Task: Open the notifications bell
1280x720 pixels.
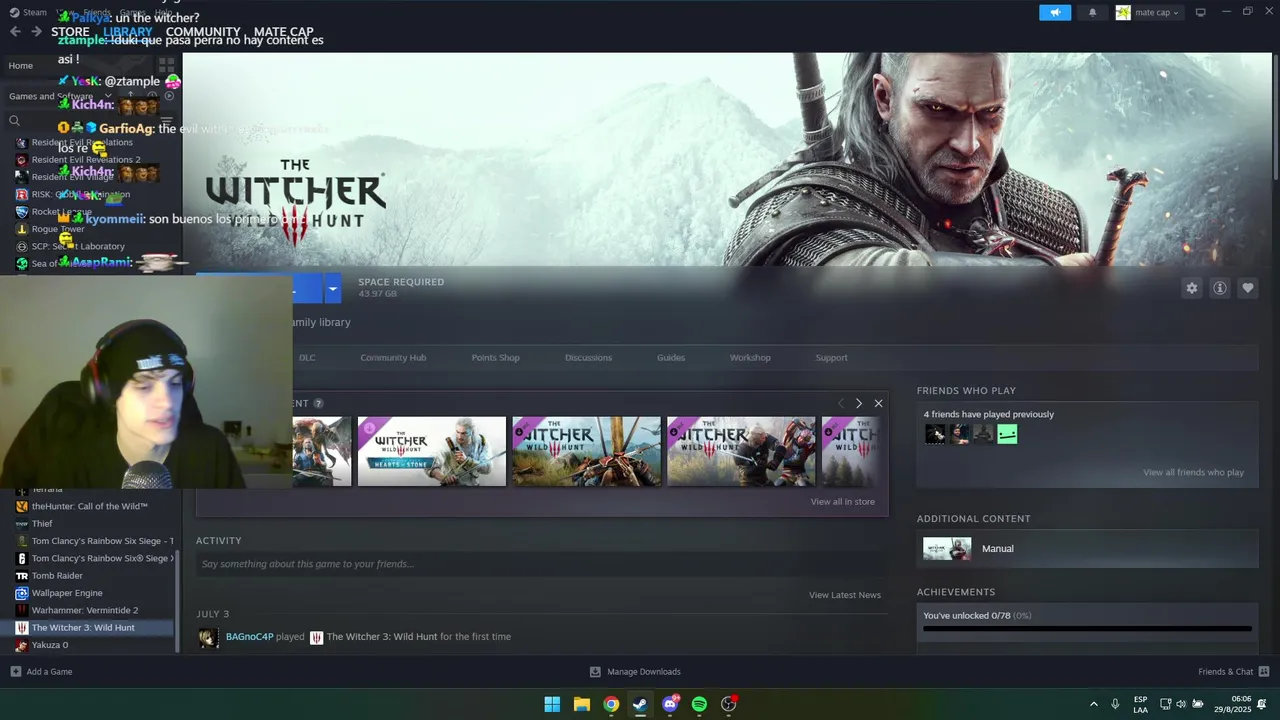Action: coord(1092,12)
